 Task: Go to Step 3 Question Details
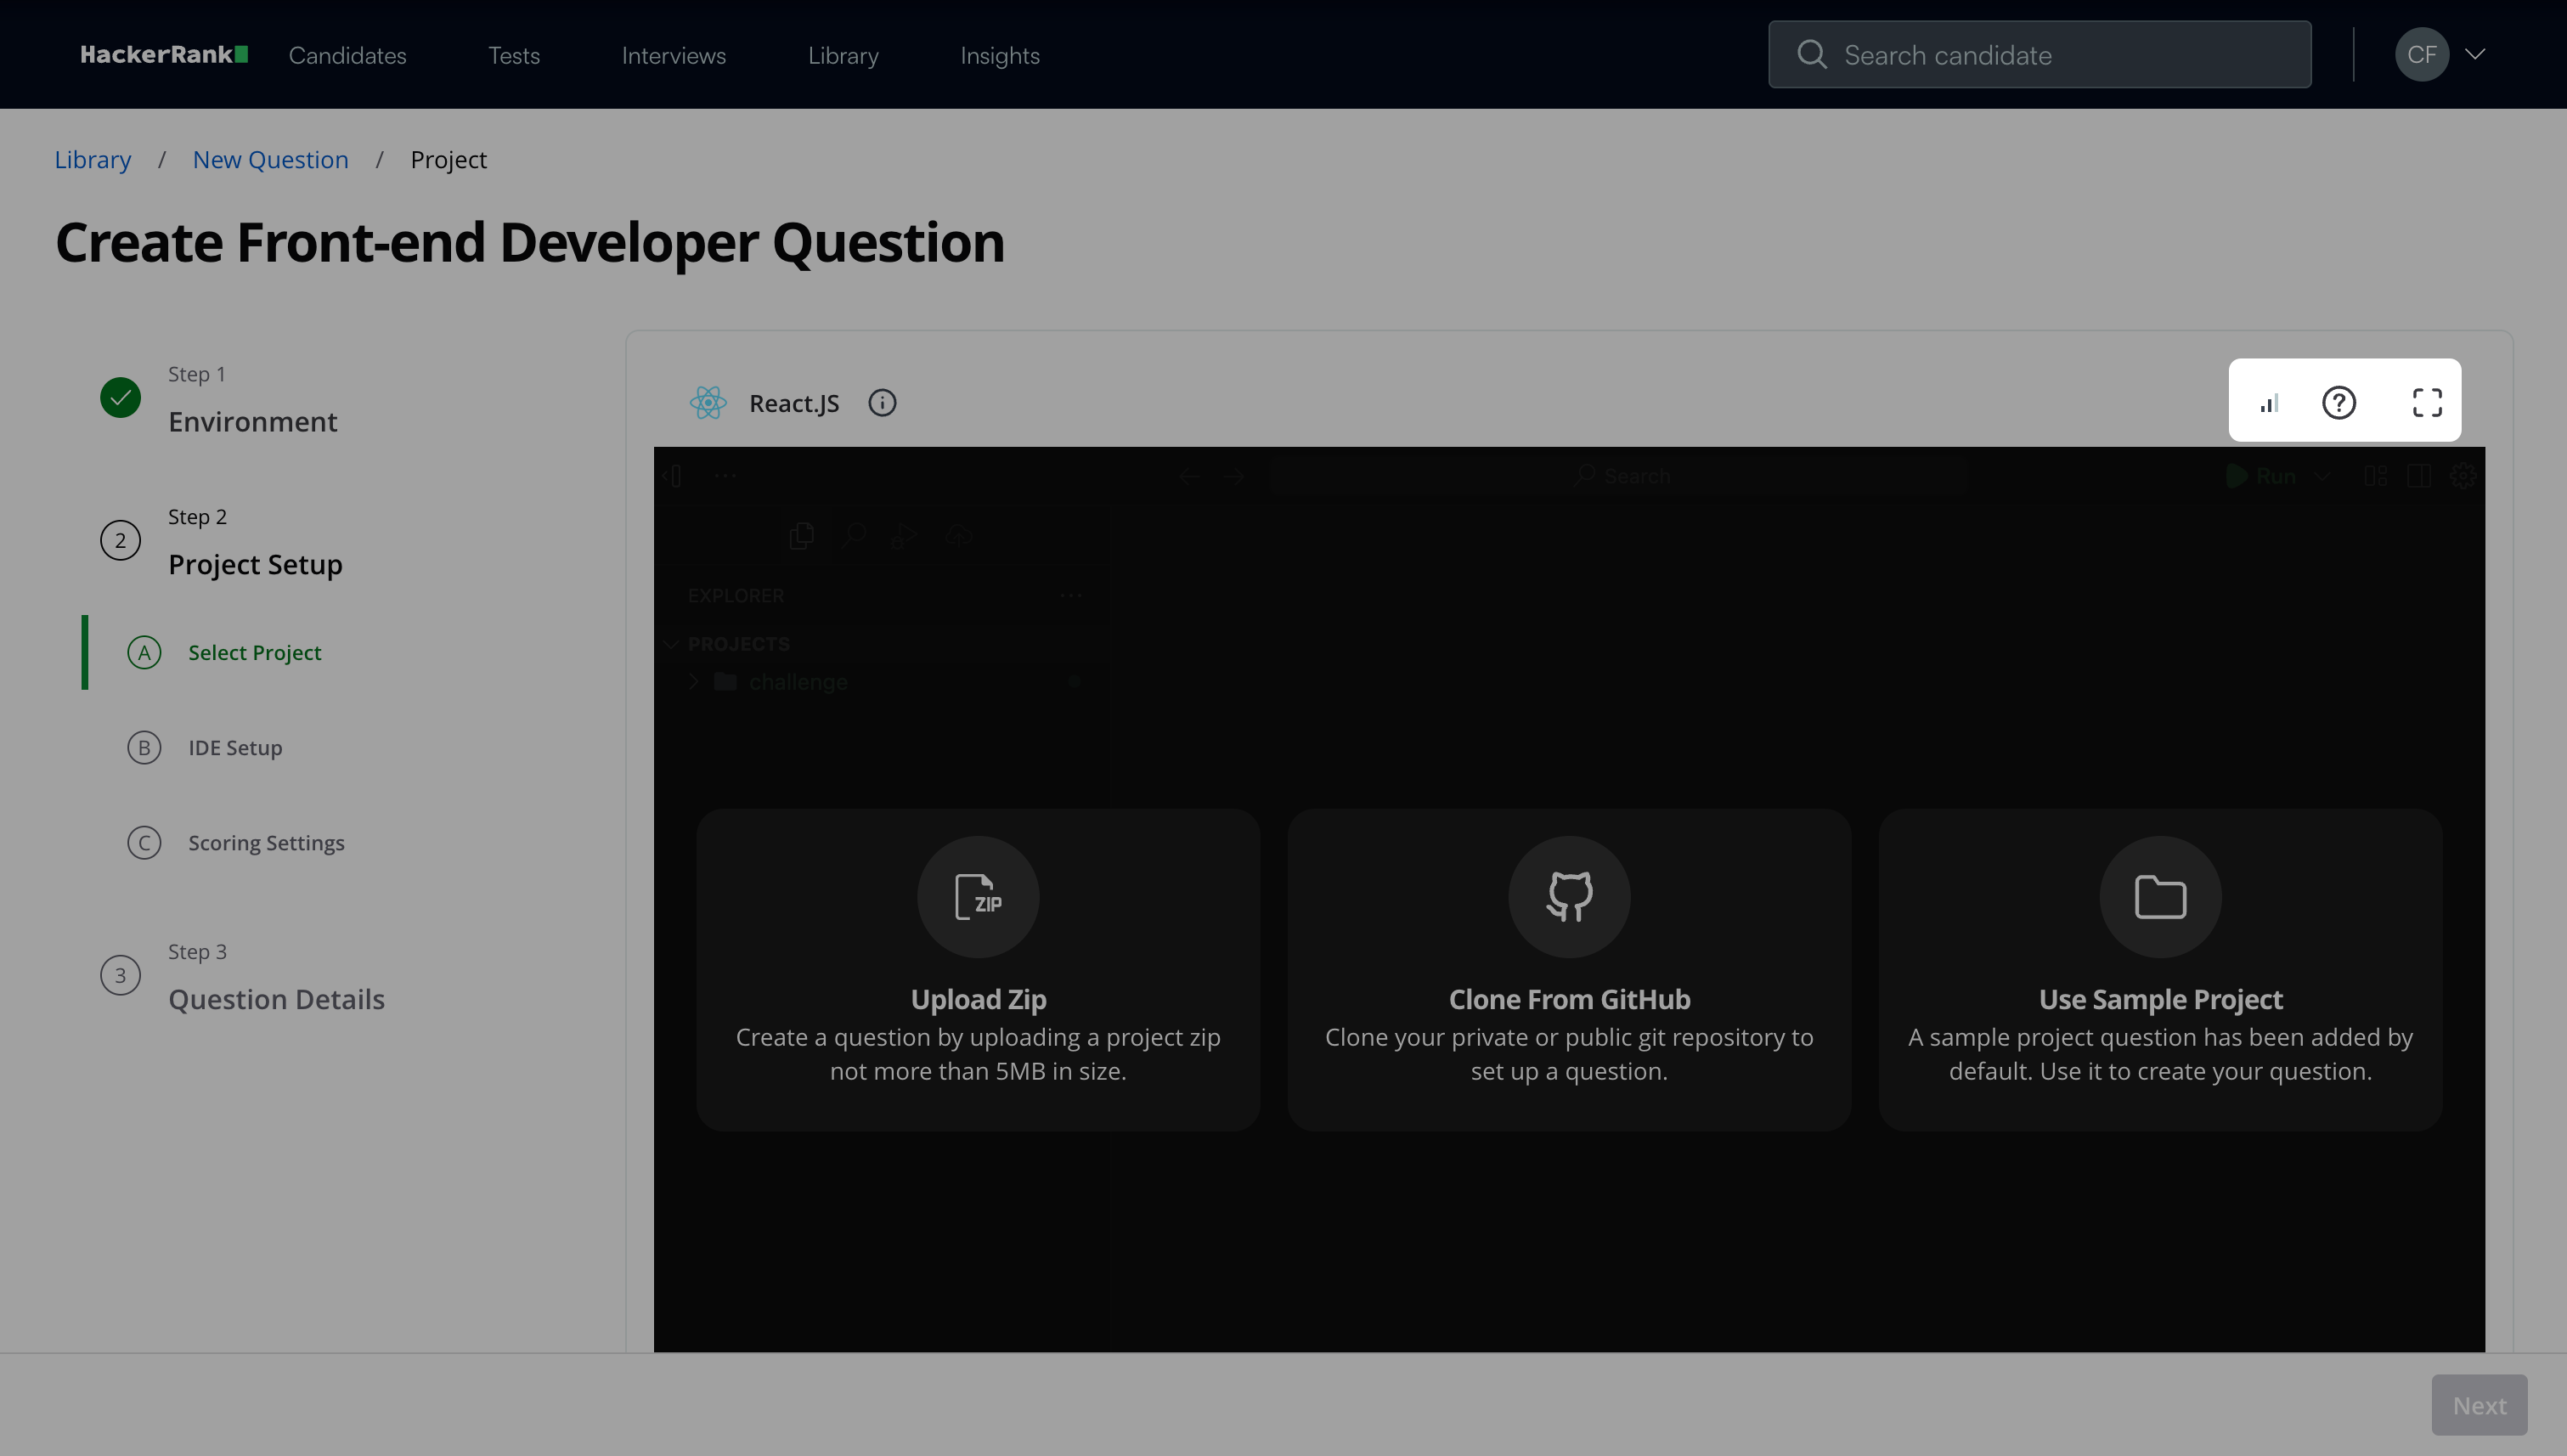point(276,998)
